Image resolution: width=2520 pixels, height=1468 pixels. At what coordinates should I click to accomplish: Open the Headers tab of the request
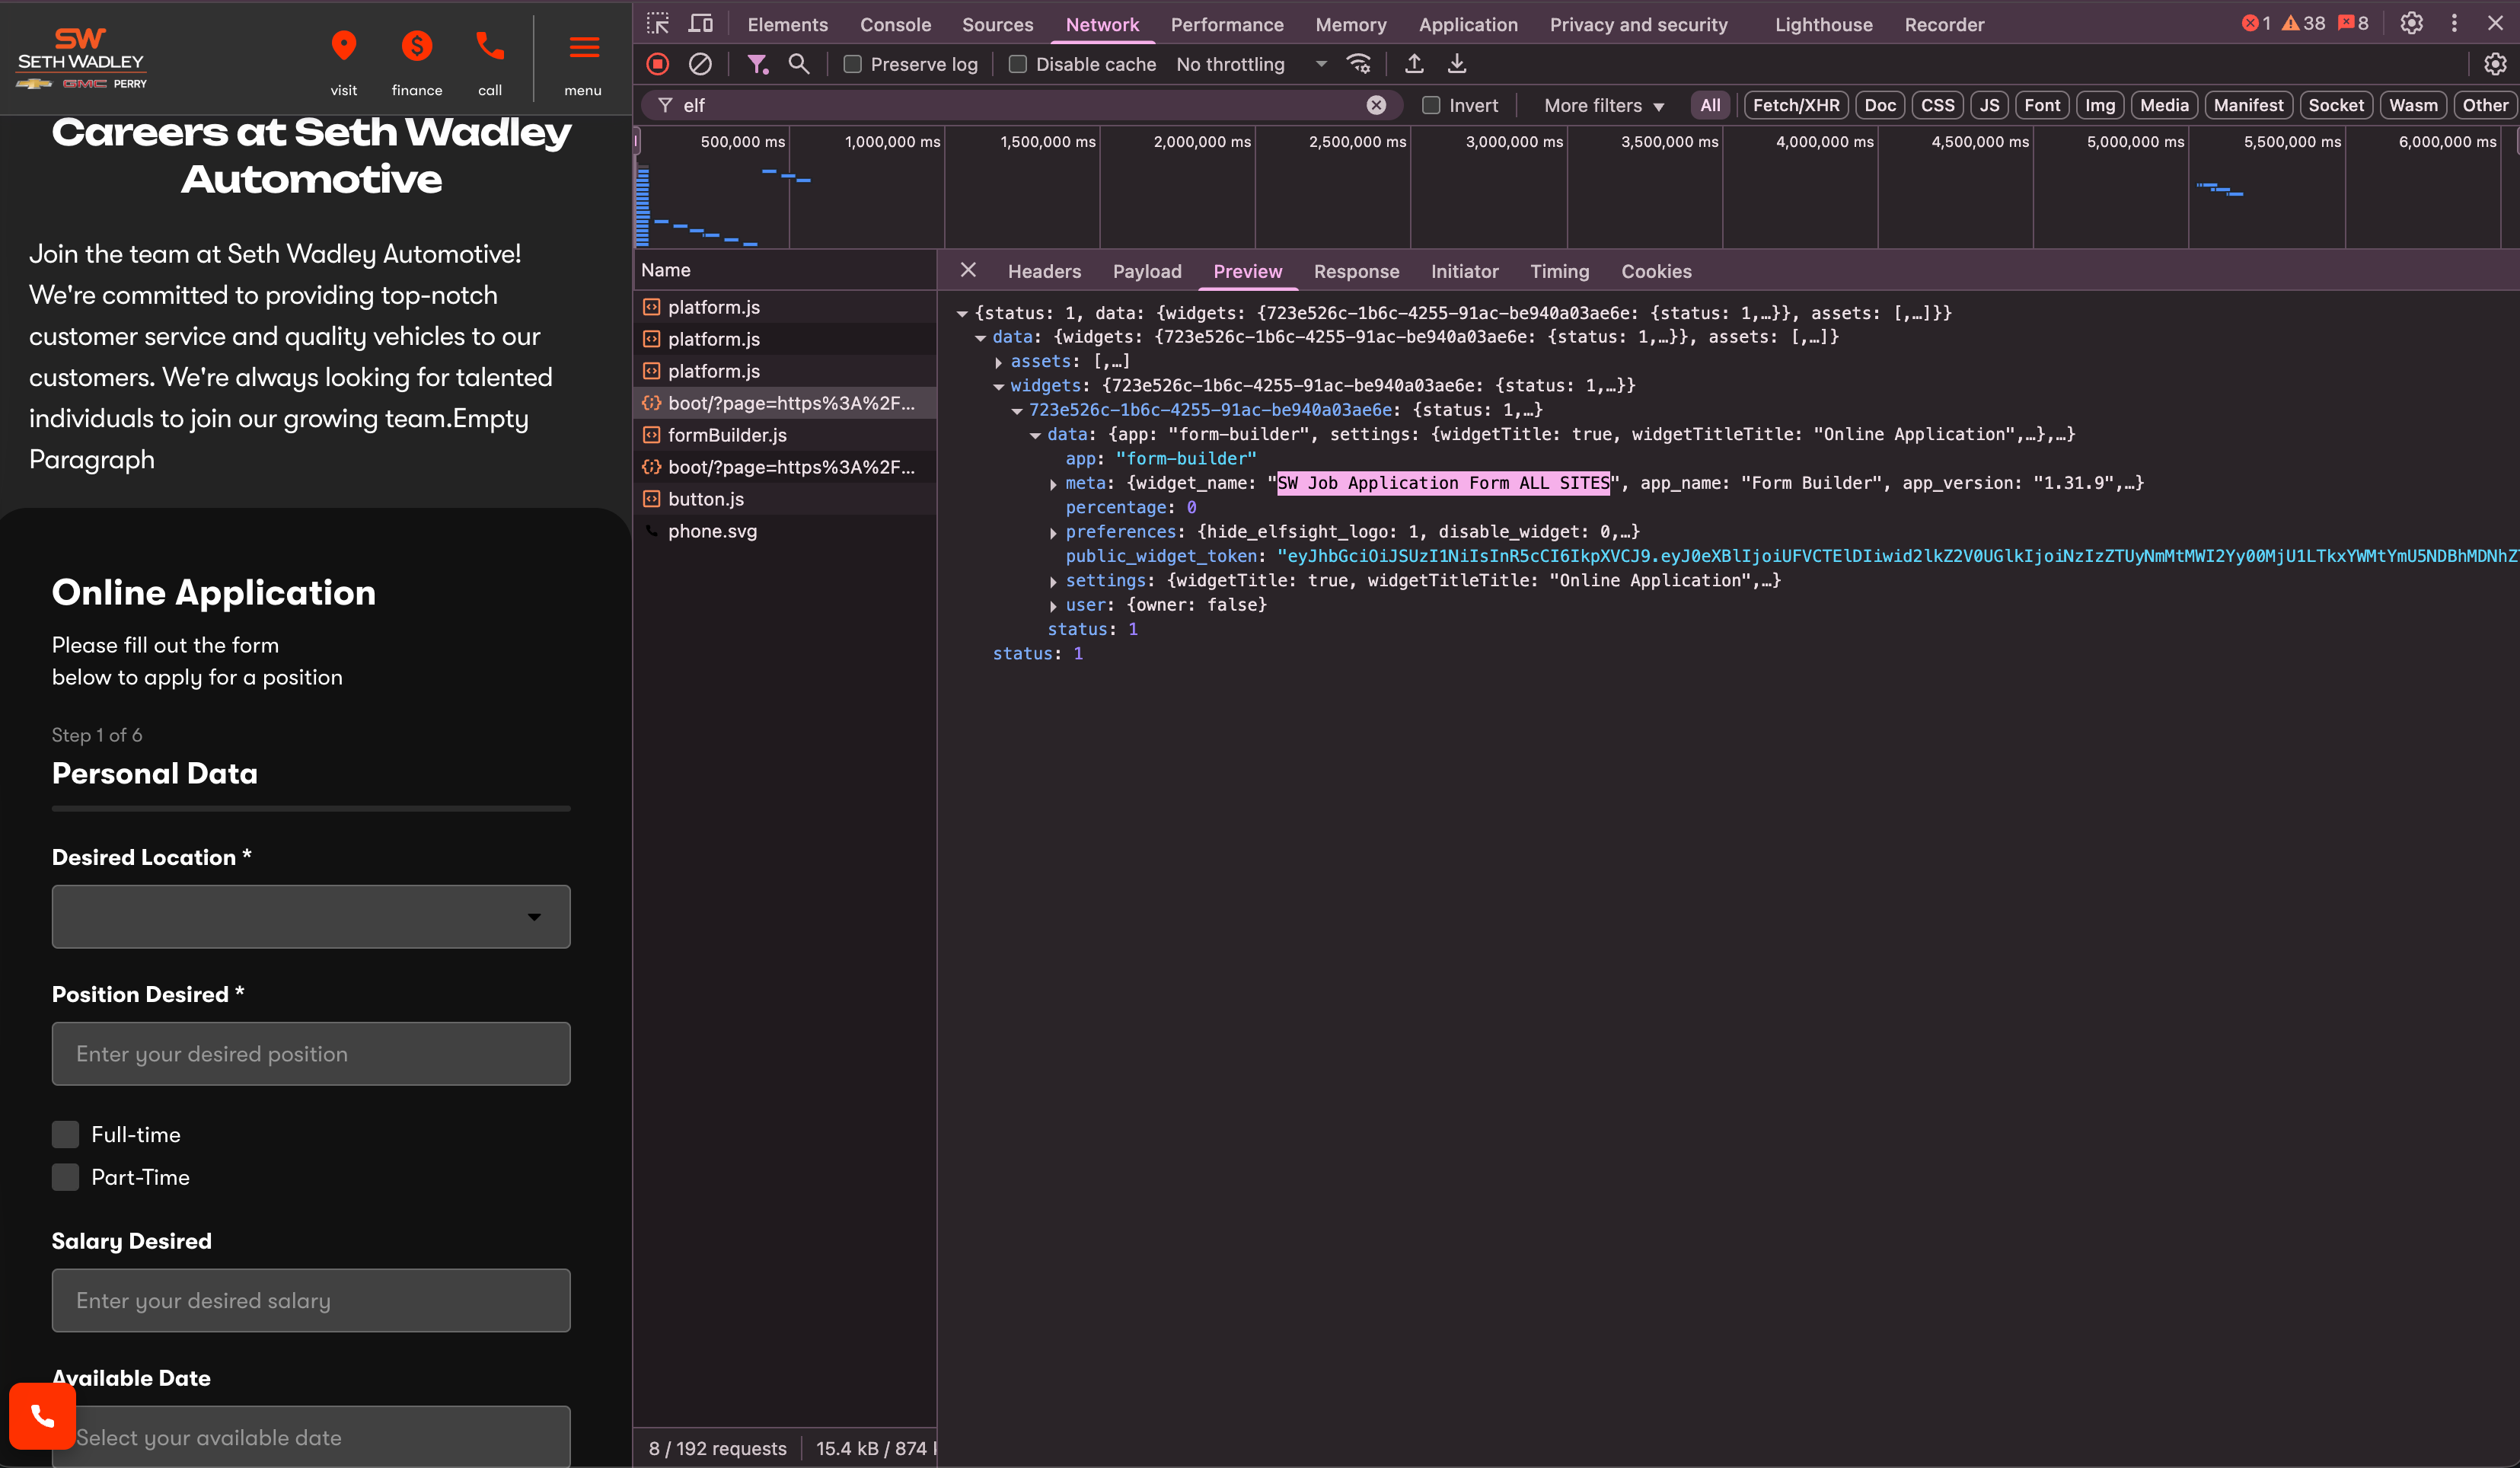pos(1044,271)
